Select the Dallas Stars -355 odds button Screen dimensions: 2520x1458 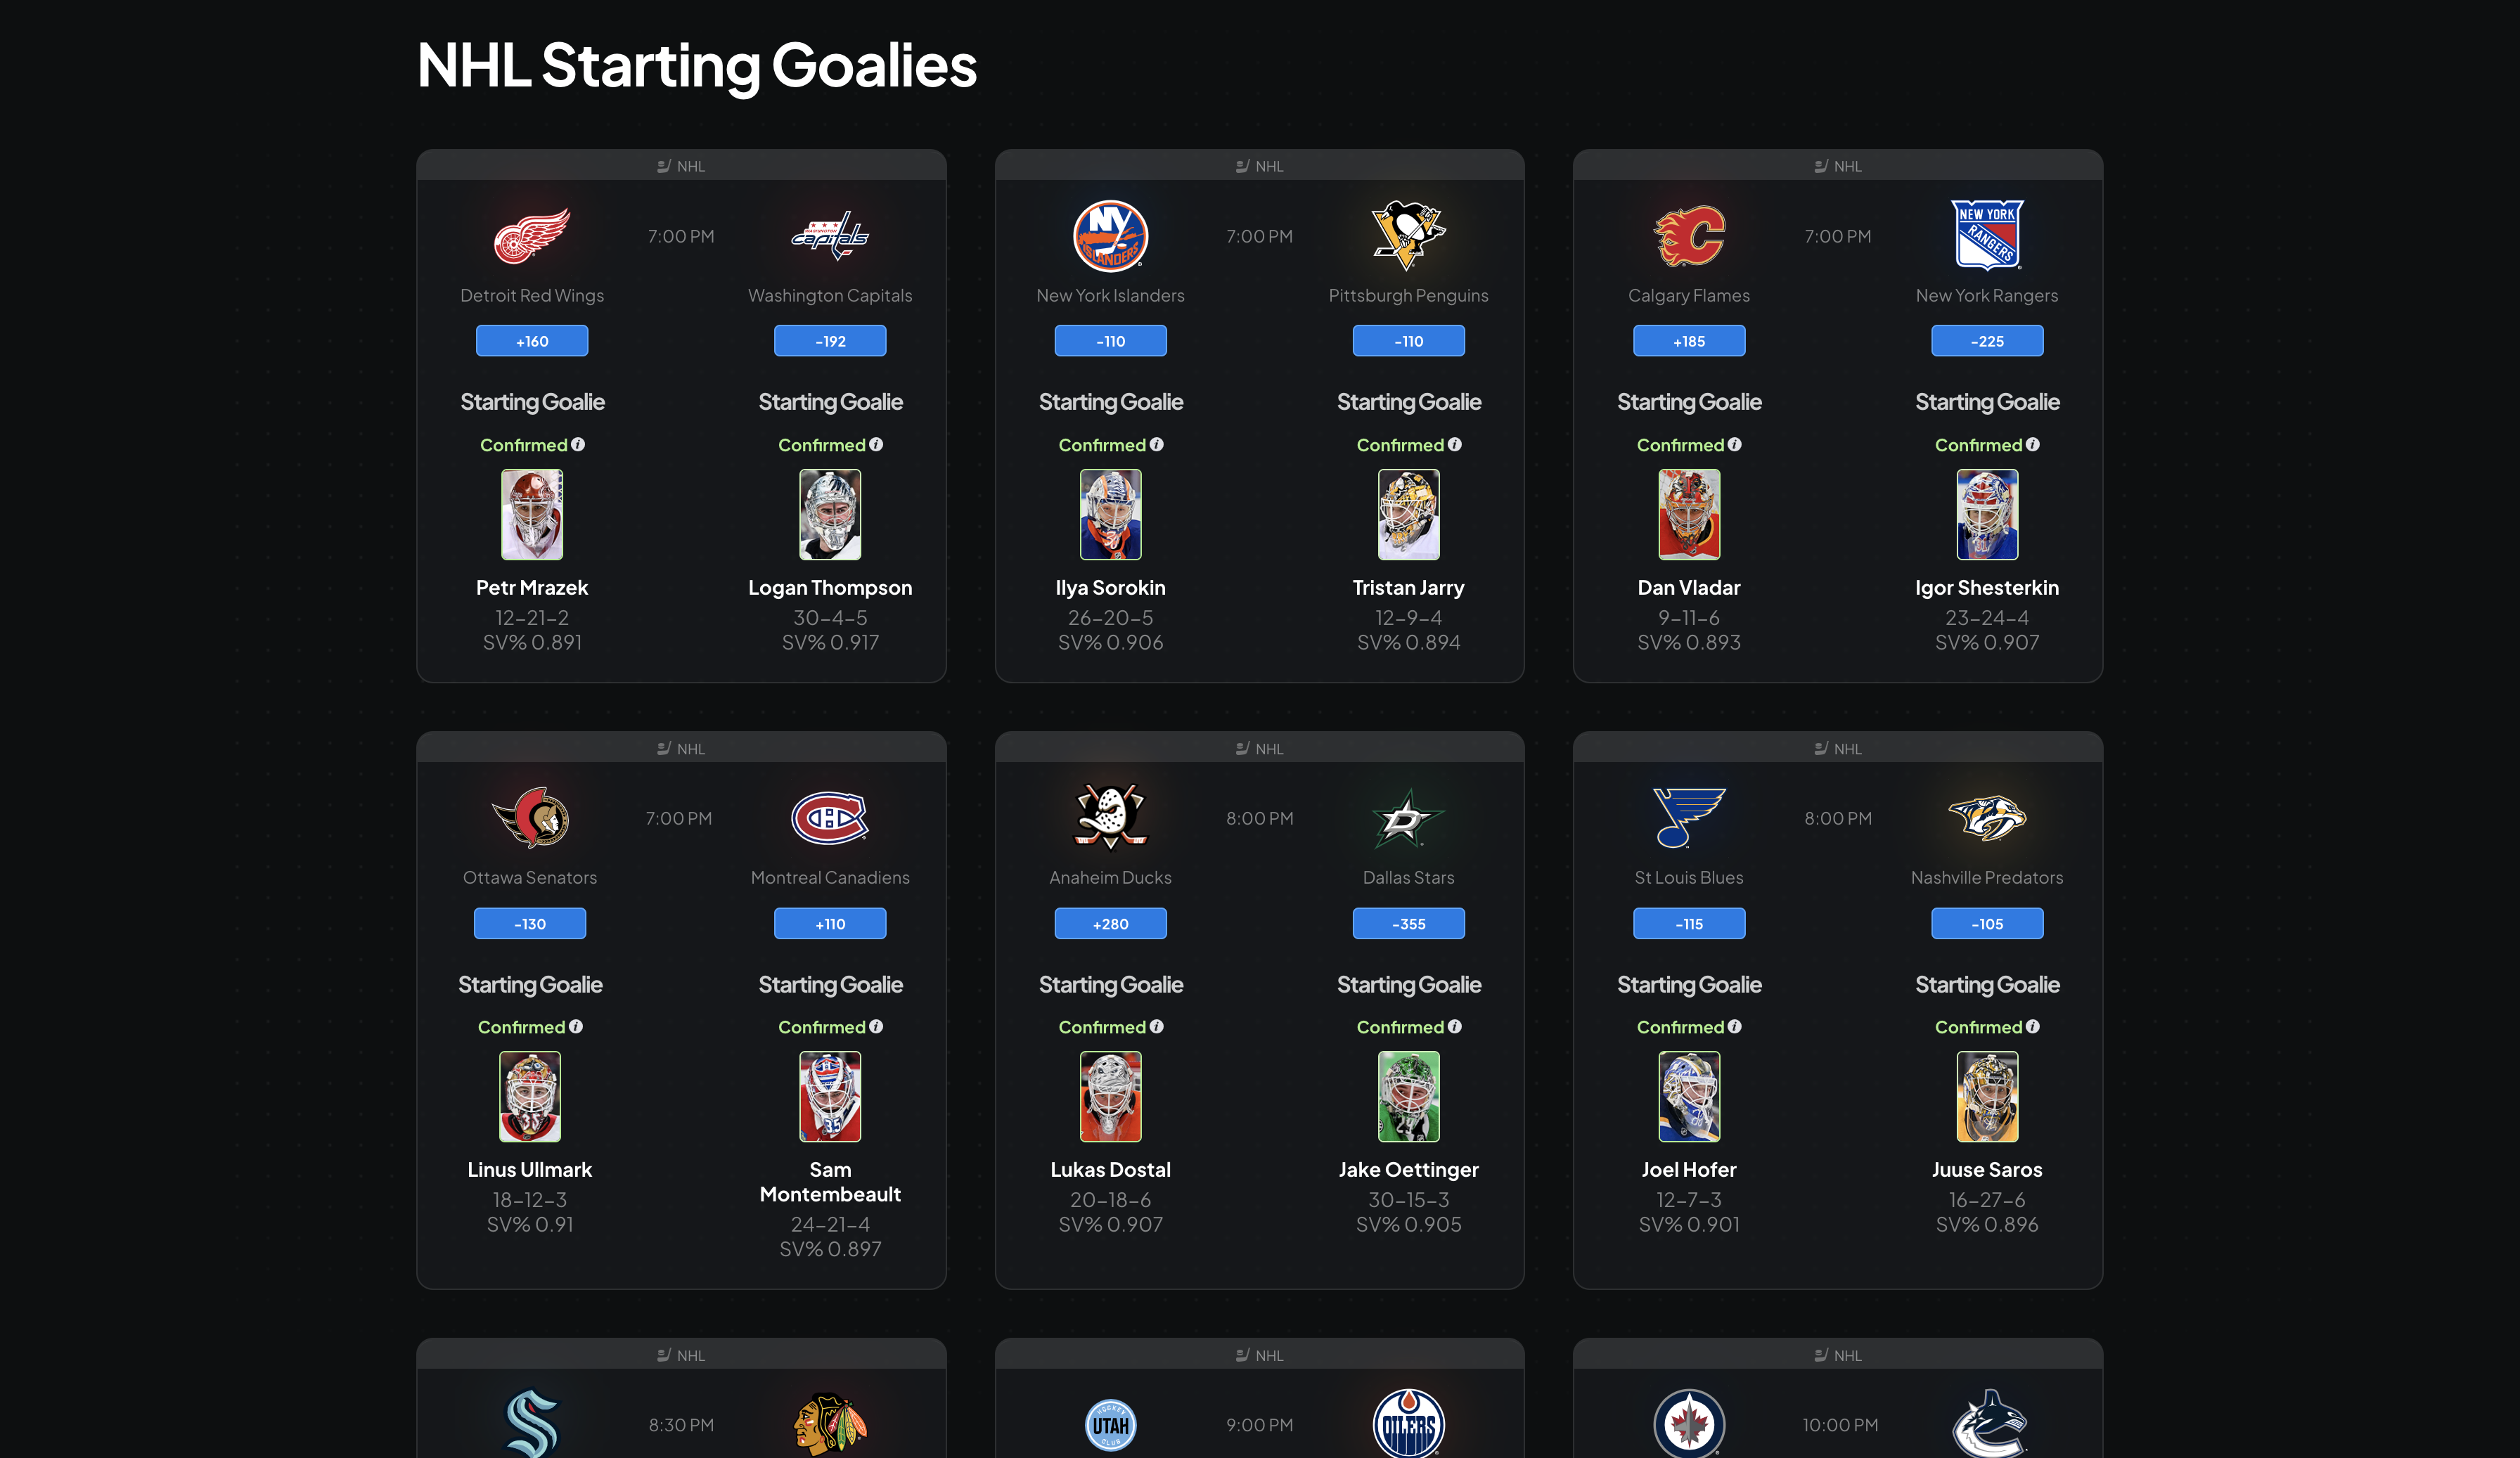(x=1408, y=924)
